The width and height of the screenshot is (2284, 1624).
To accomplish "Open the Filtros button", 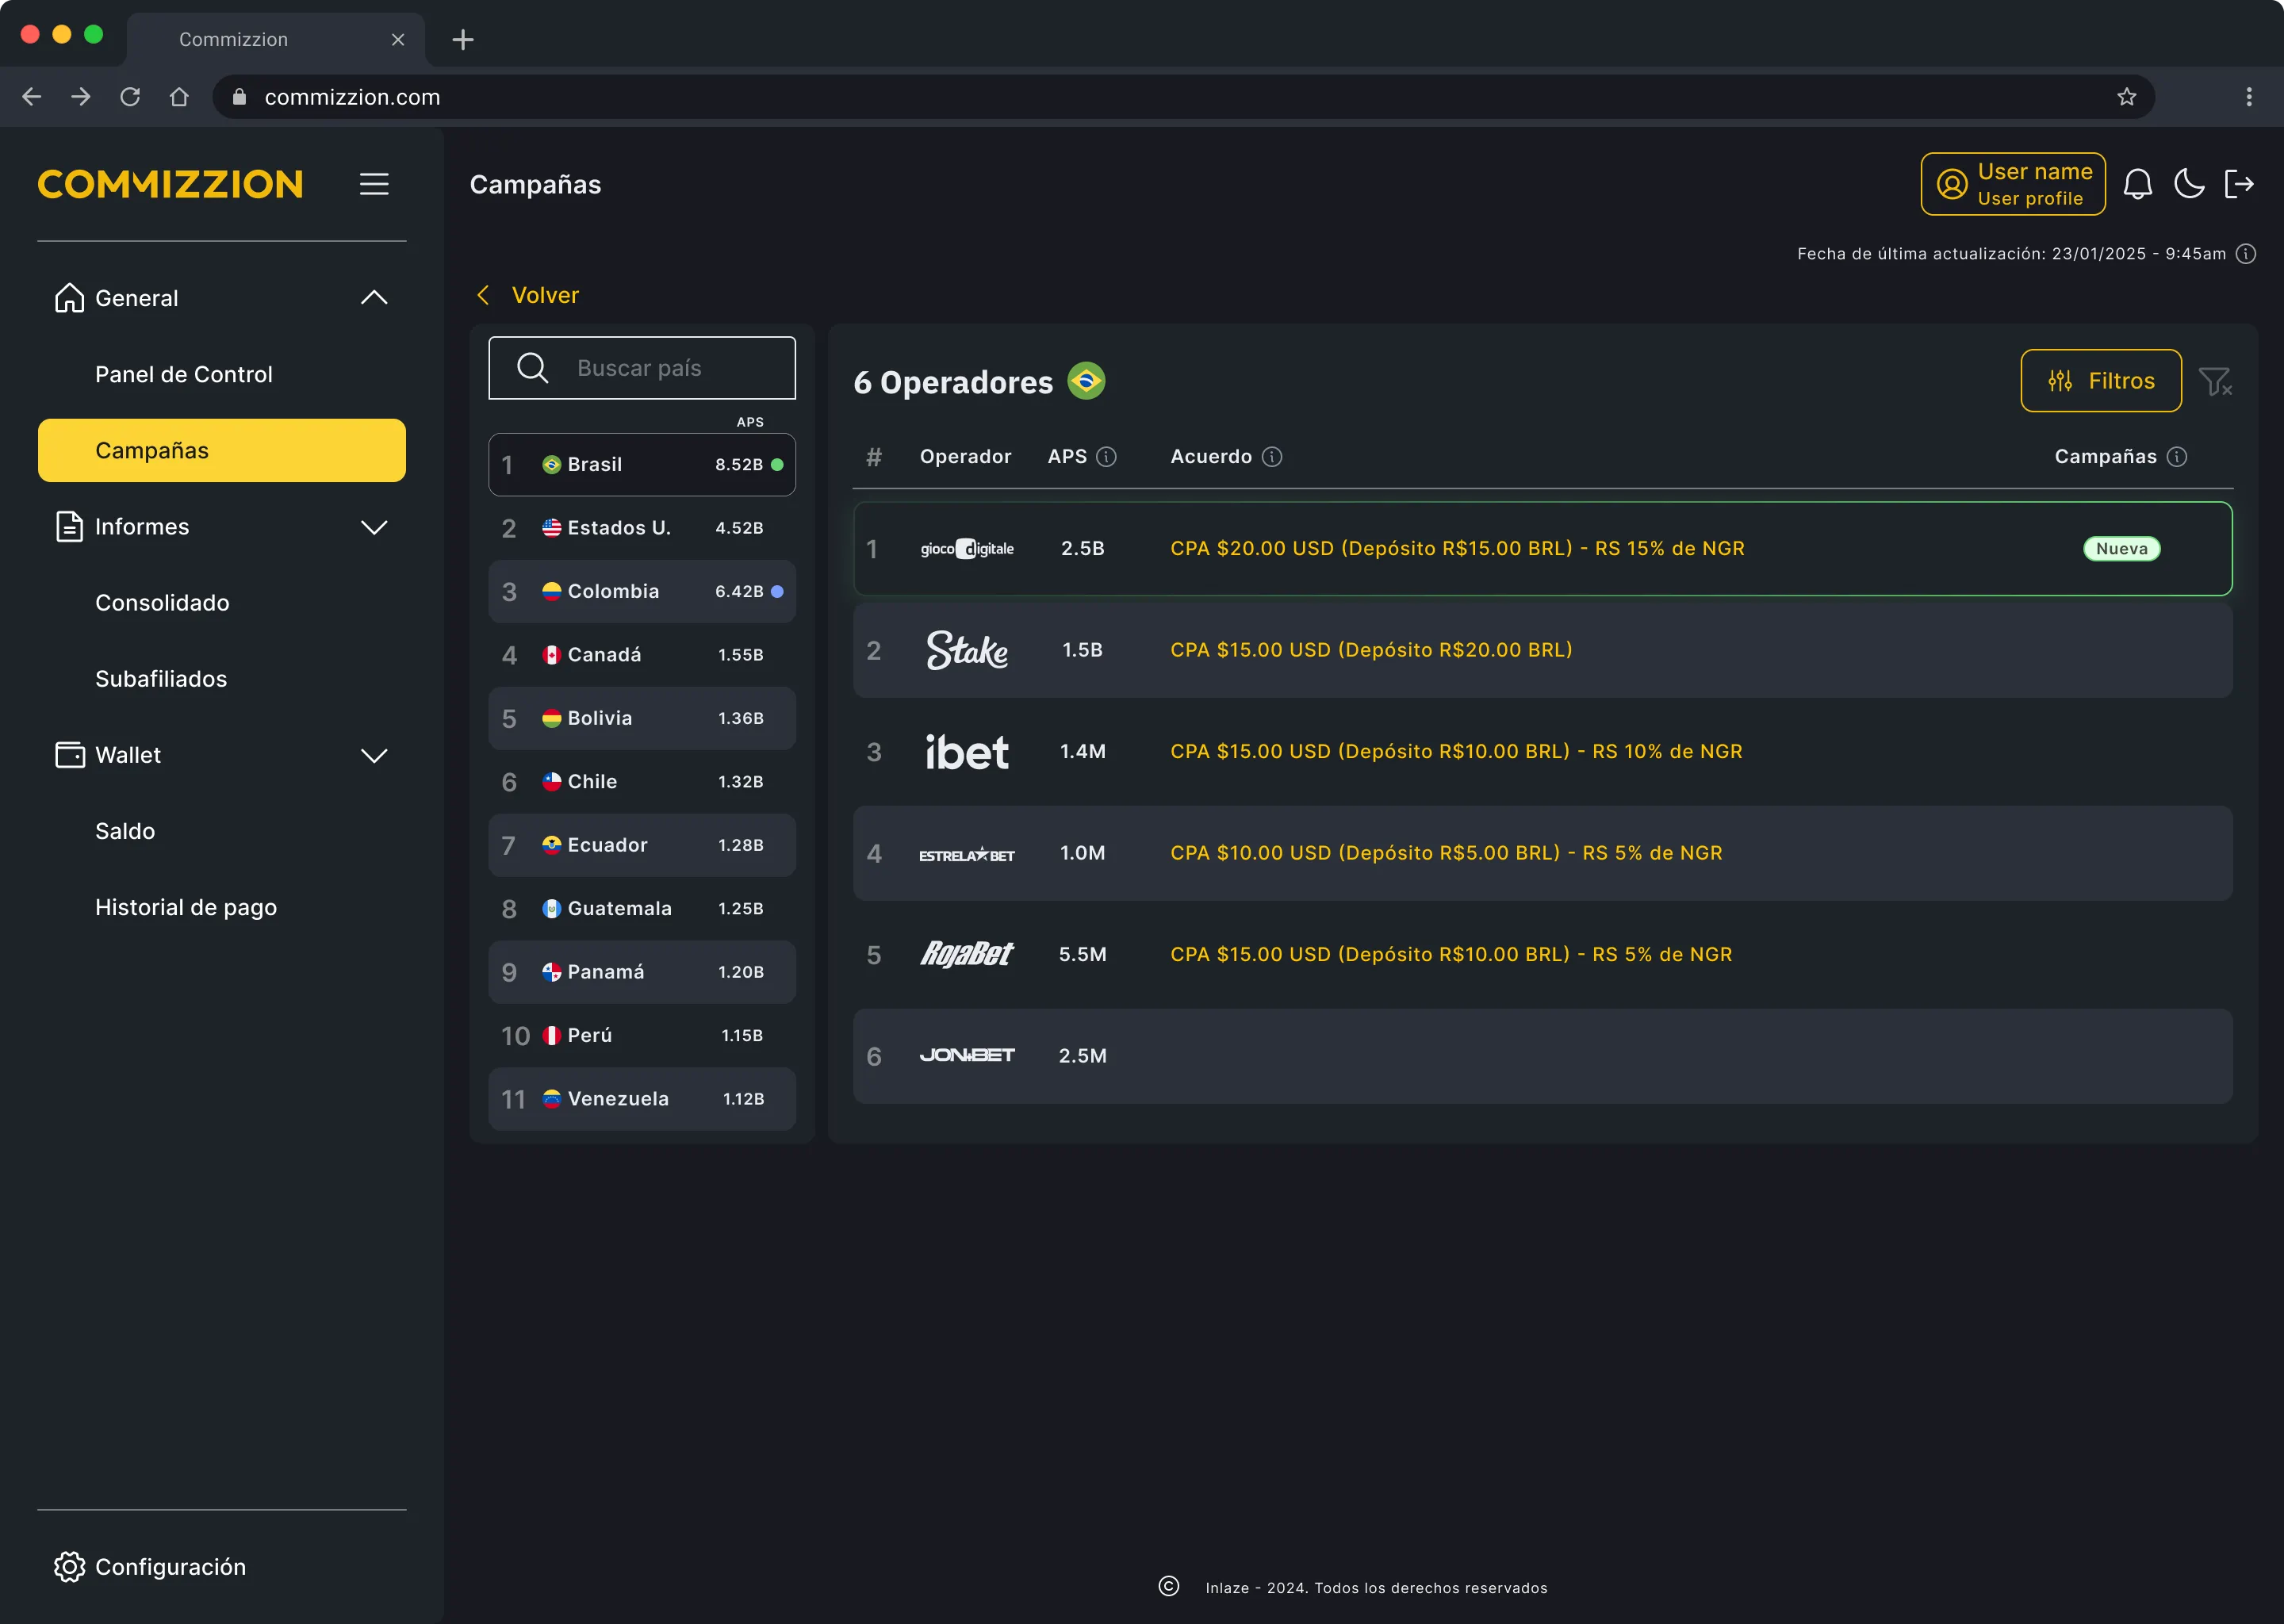I will 2101,381.
